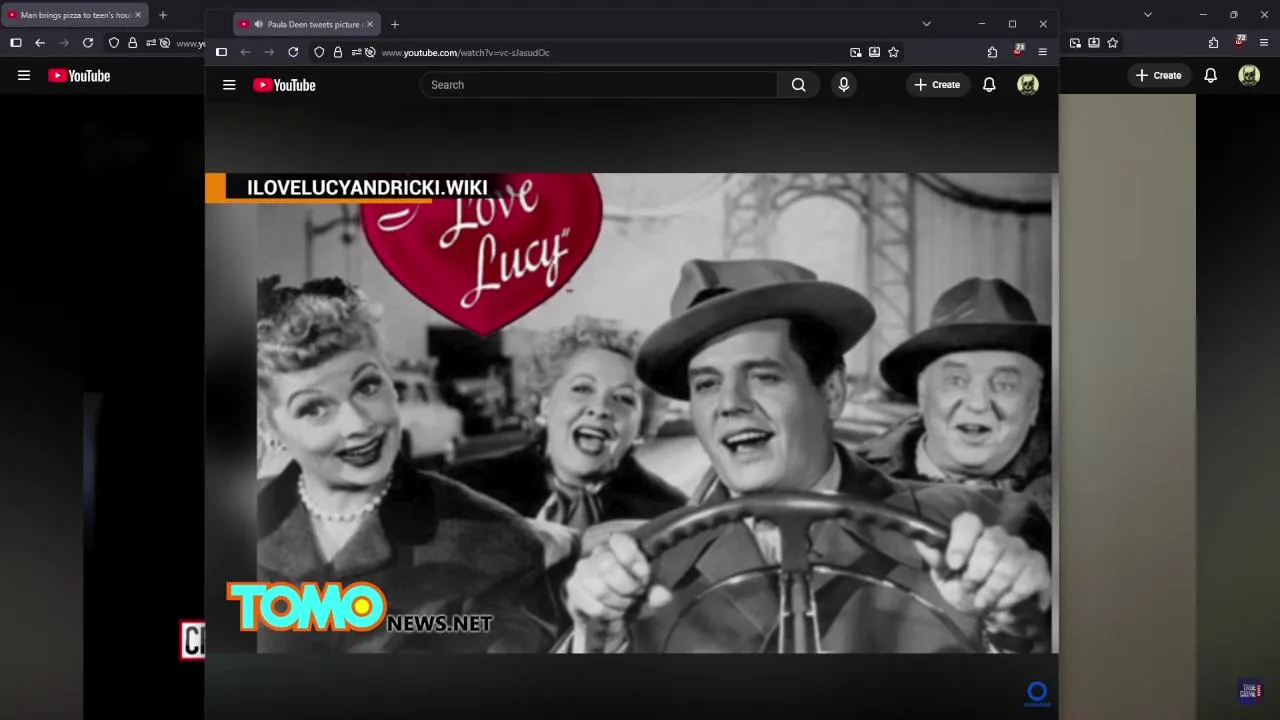Click the youtube.com URL in front window address bar
This screenshot has width=1280, height=720.
[466, 53]
